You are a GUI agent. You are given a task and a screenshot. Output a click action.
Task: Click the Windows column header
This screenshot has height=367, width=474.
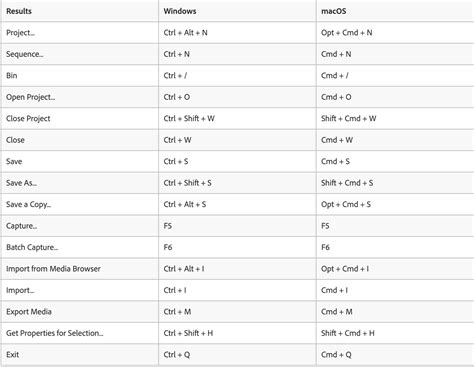pos(180,11)
